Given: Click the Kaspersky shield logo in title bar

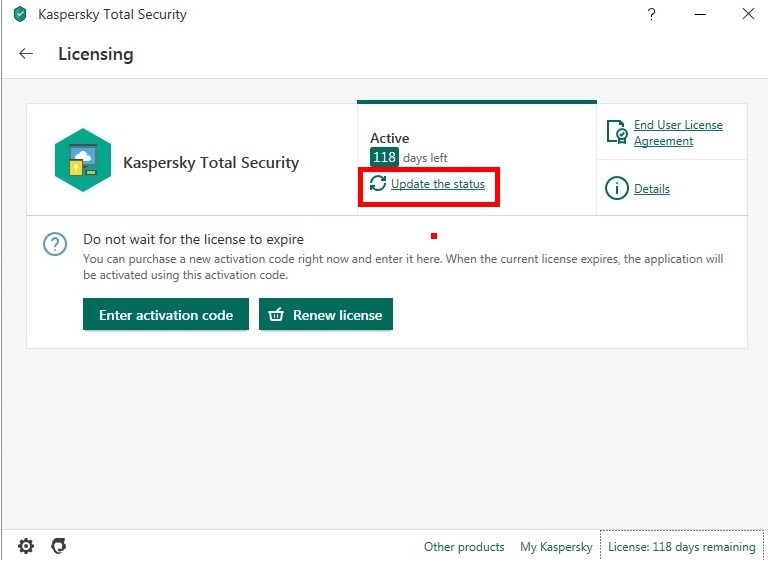Looking at the screenshot, I should tap(20, 15).
